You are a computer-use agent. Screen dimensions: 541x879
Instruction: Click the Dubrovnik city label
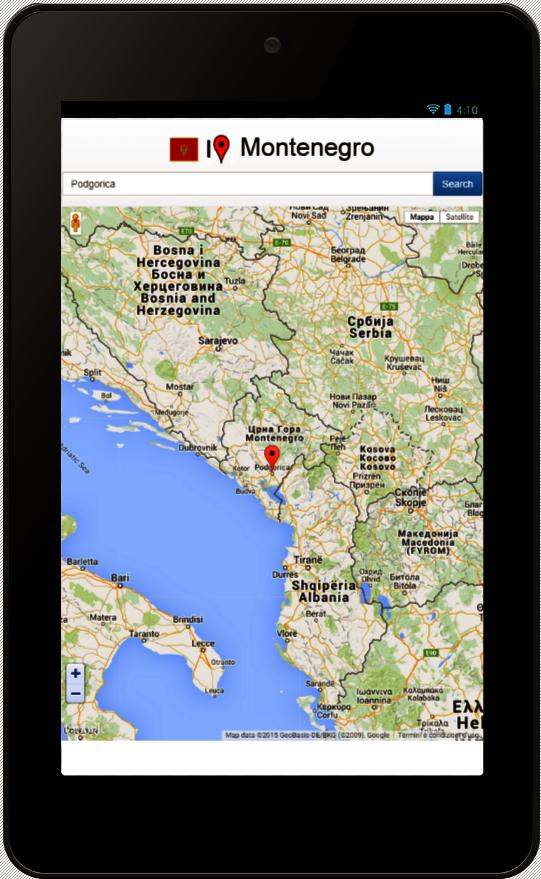click(x=197, y=447)
